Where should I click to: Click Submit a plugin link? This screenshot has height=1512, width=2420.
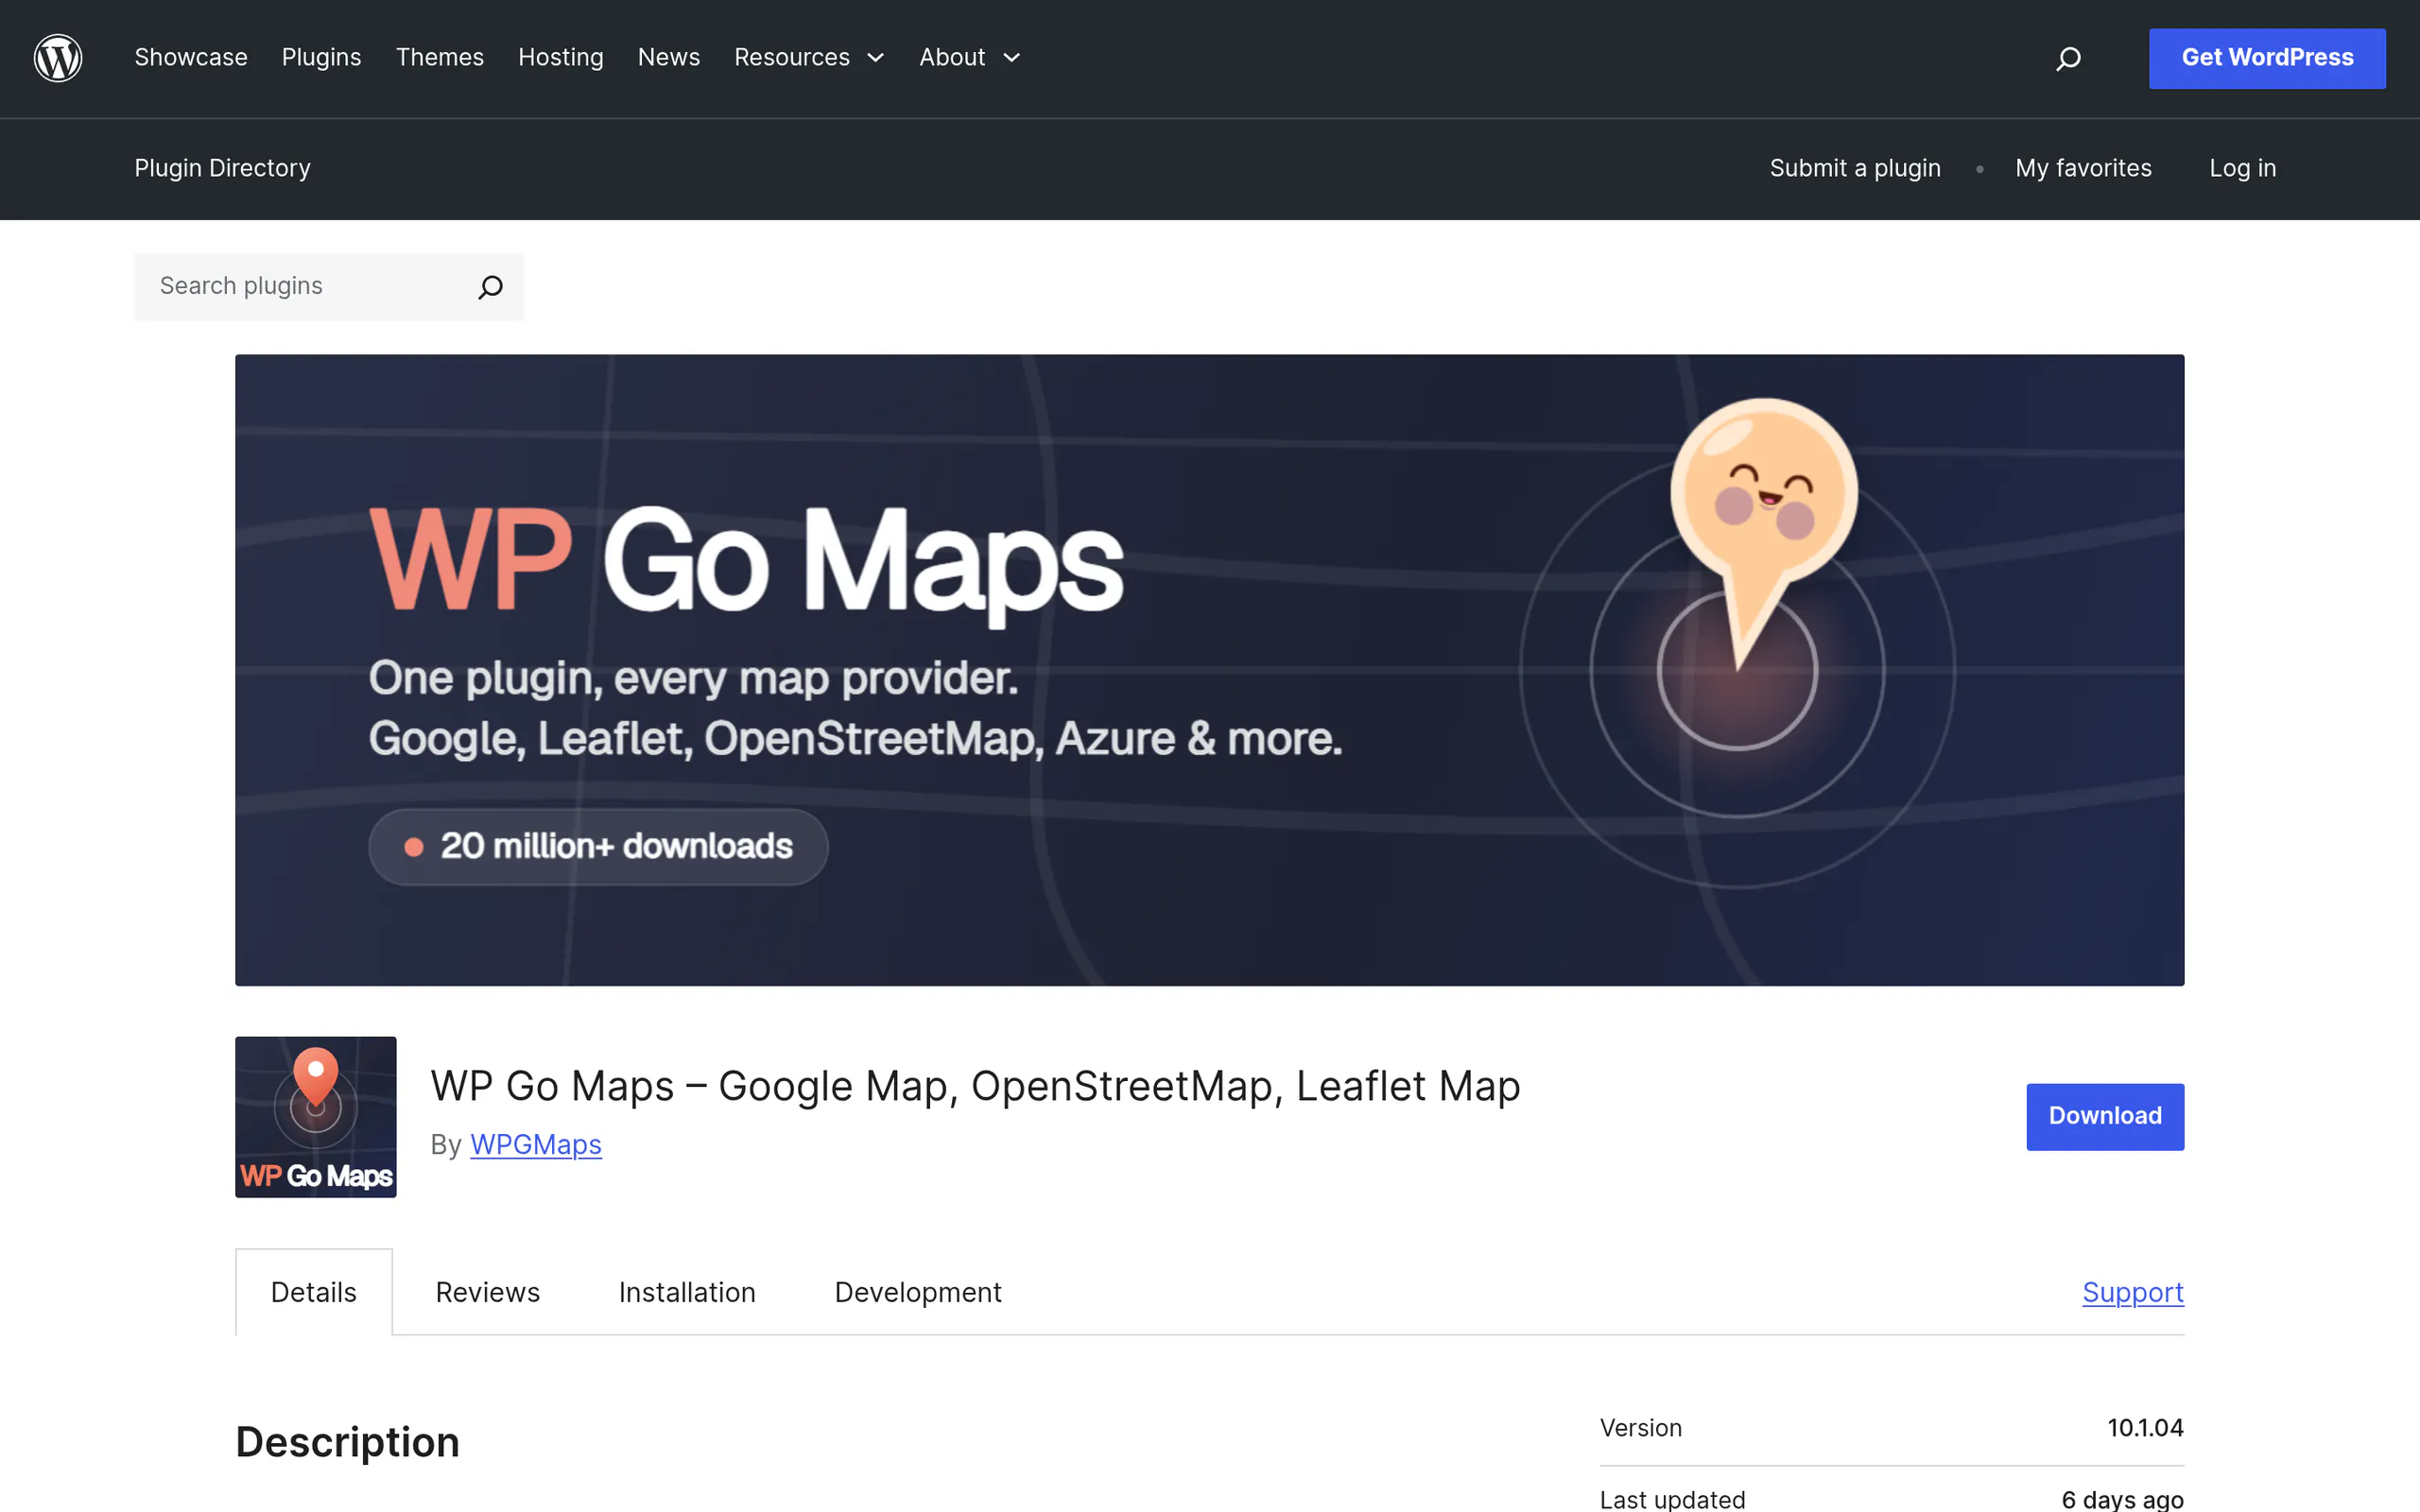click(x=1855, y=168)
